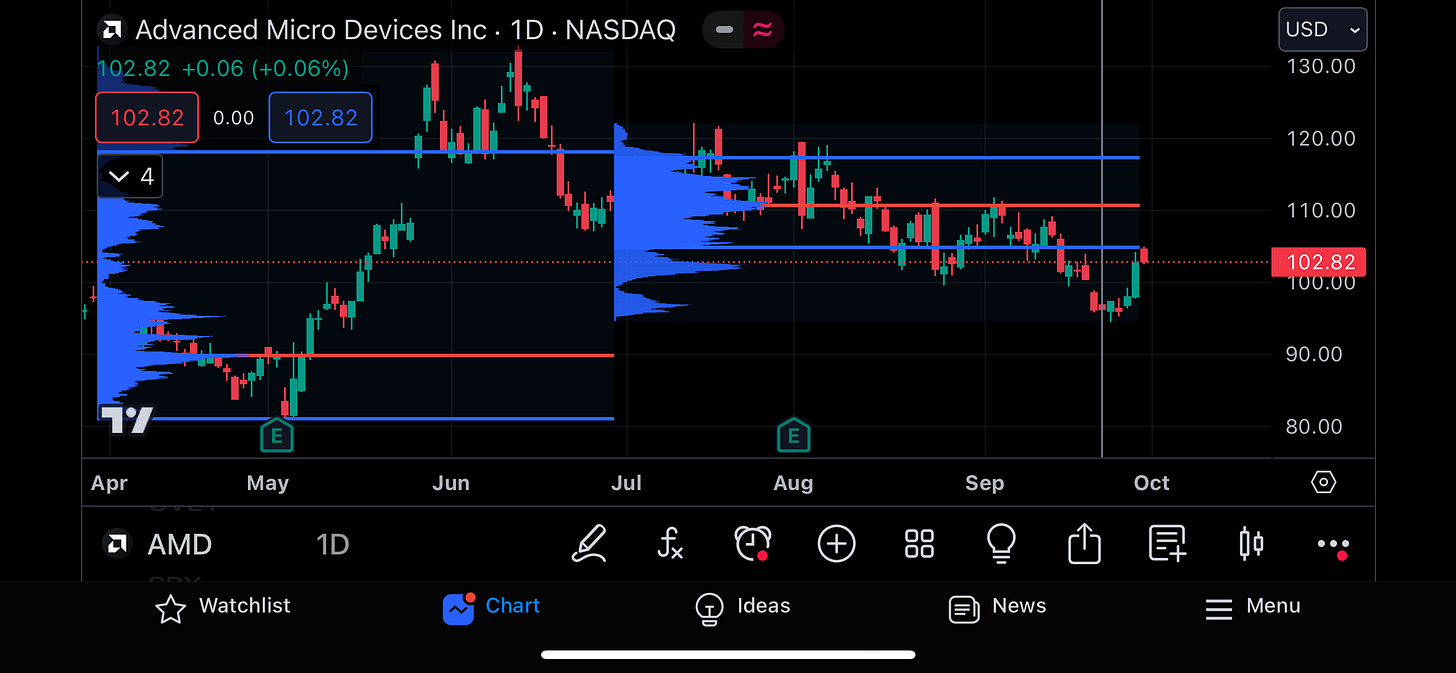
Task: Open the News tab
Action: coord(997,607)
